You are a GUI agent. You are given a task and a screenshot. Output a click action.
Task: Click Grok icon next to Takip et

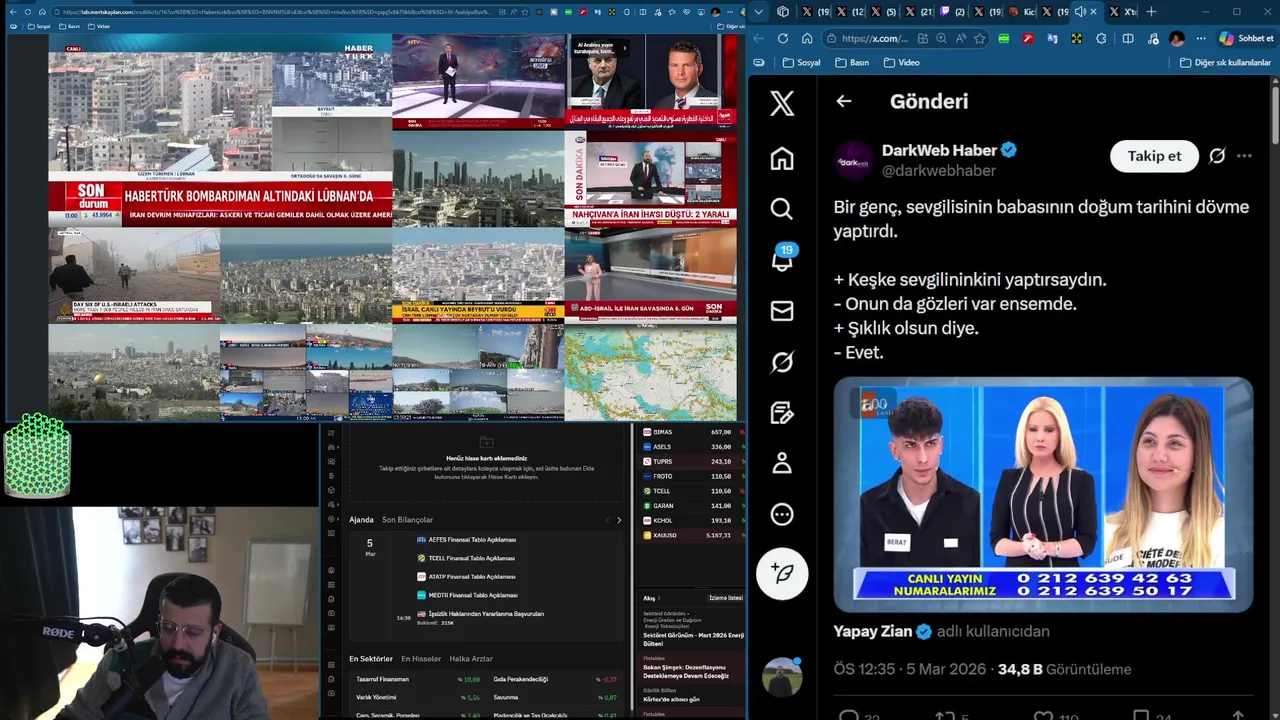pyautogui.click(x=1217, y=156)
